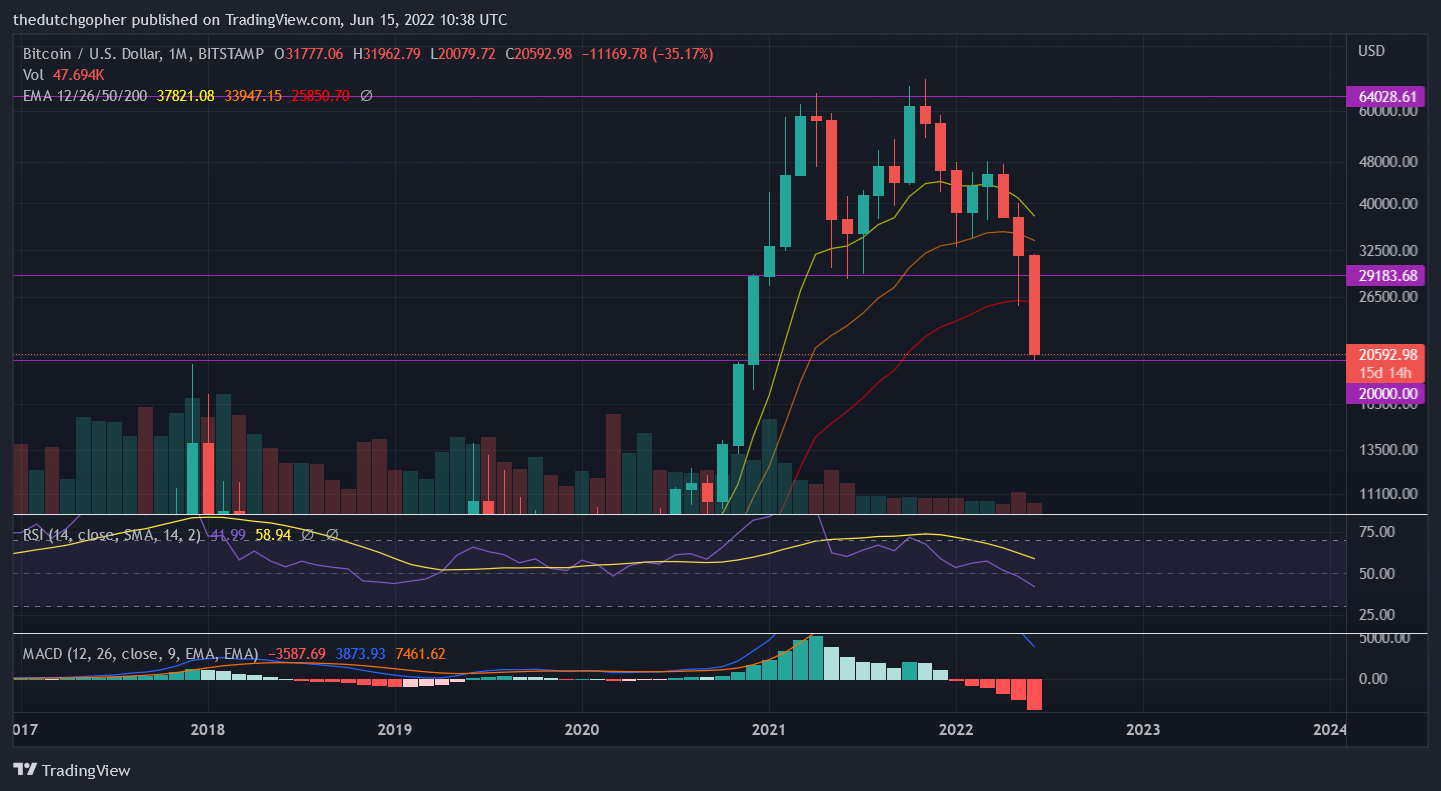Image resolution: width=1441 pixels, height=791 pixels.
Task: Click the latest red June 2022 candle
Action: click(1035, 305)
